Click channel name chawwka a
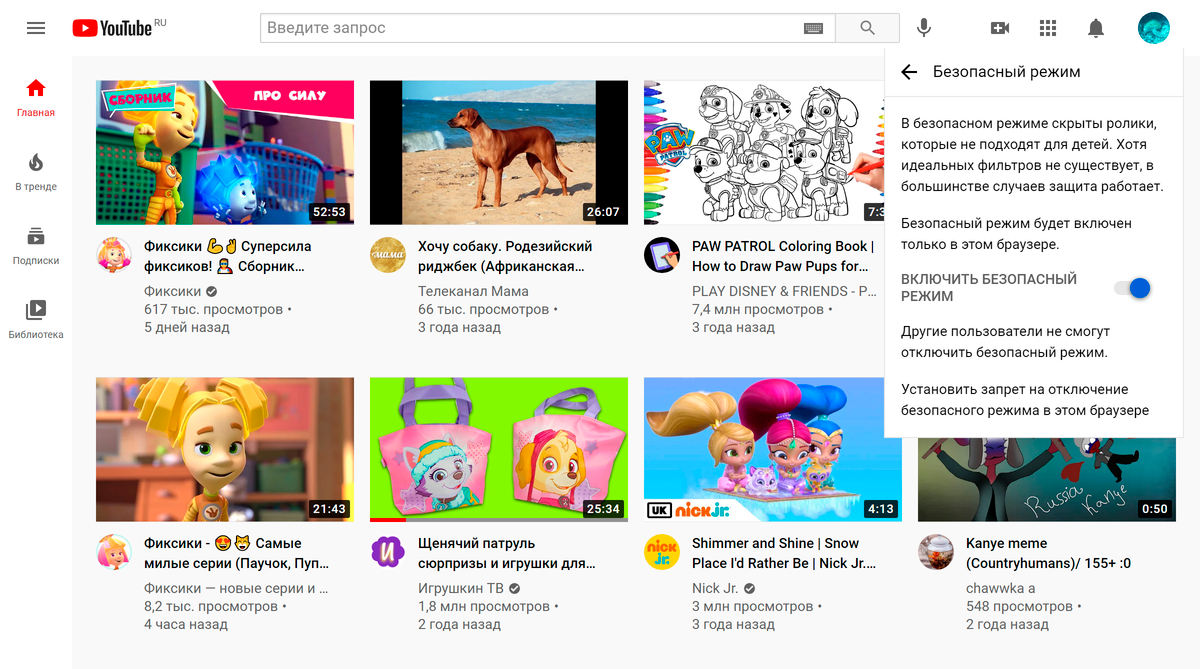This screenshot has height=669, width=1200. click(1001, 588)
